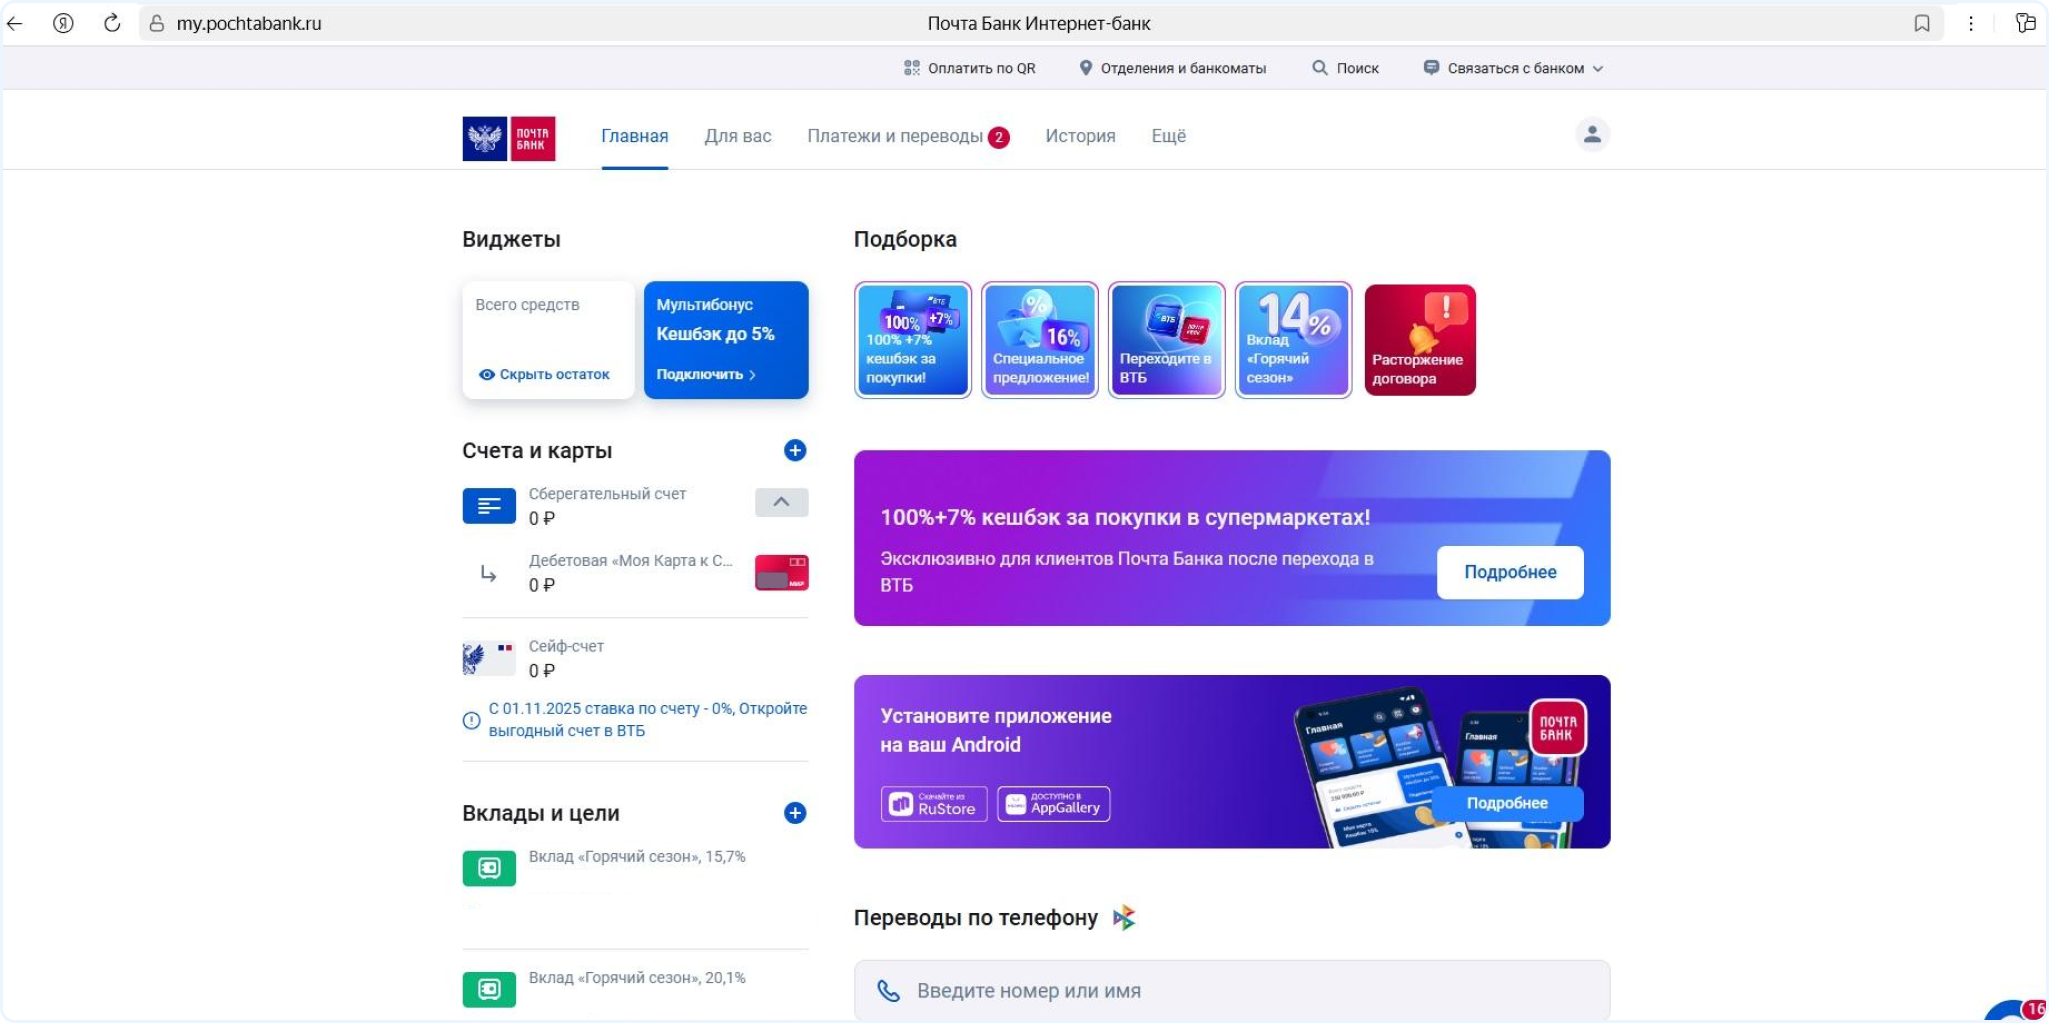Image resolution: width=2049 pixels, height=1023 pixels.
Task: Open Мультибонус Подключить arrow link
Action: 706,374
